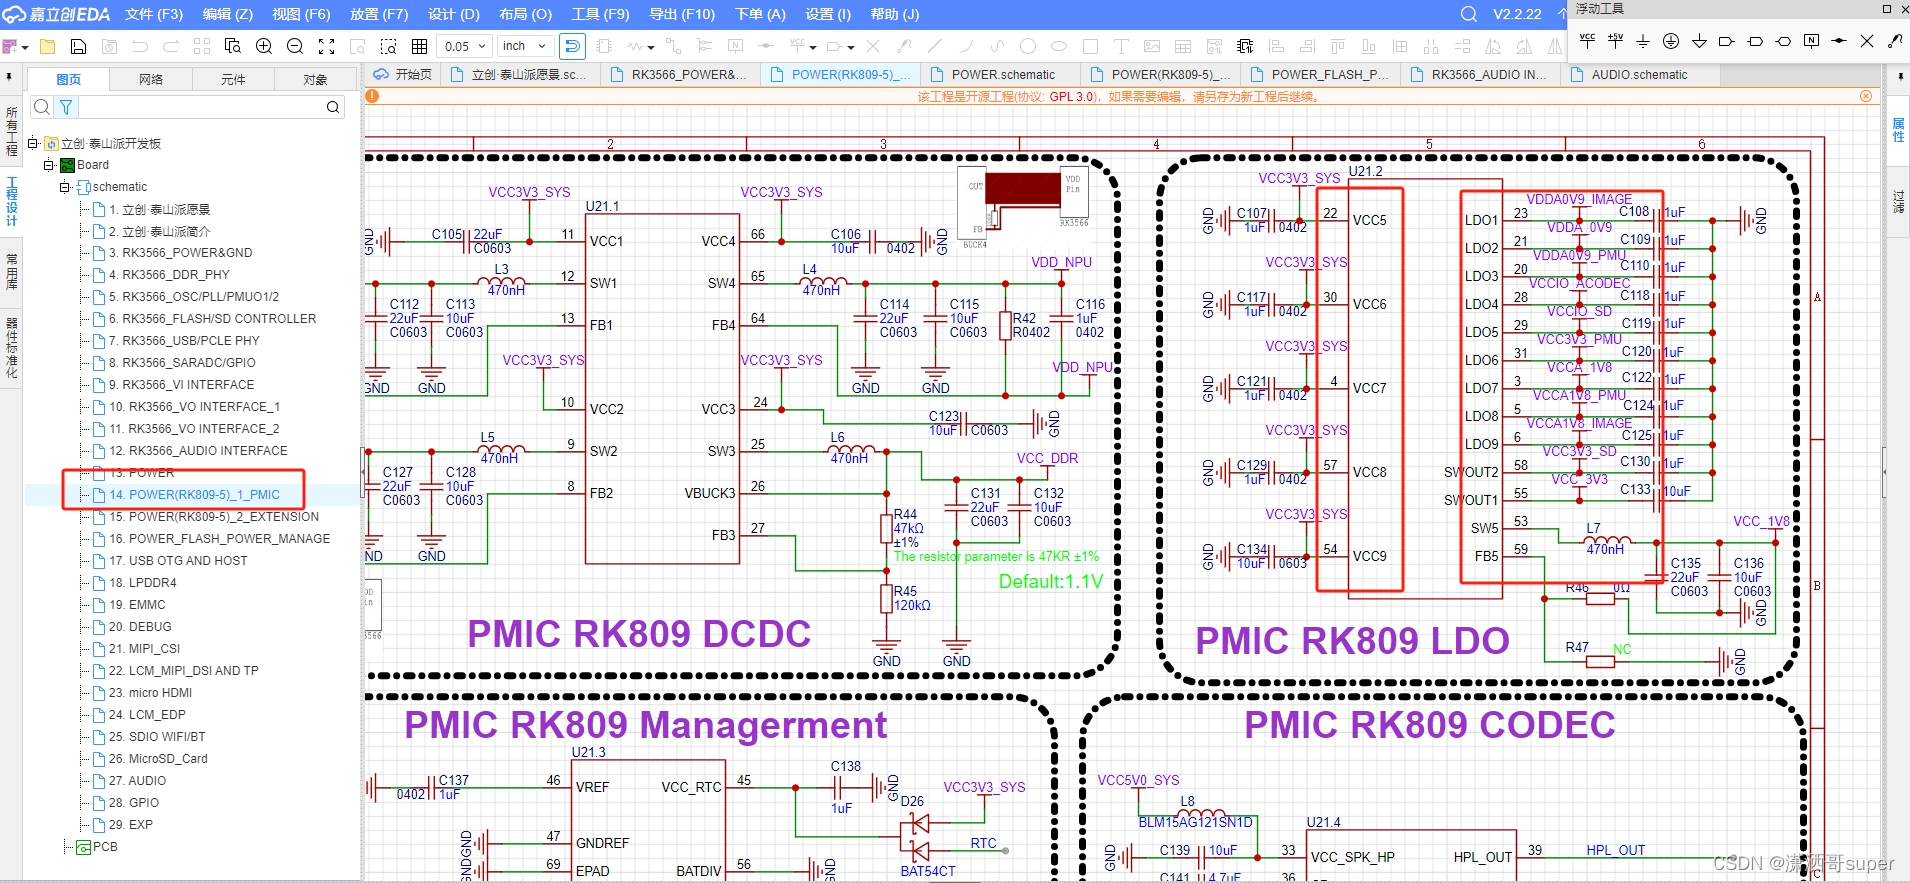Click the zoom out magnifier icon
The image size is (1910, 883).
295,46
